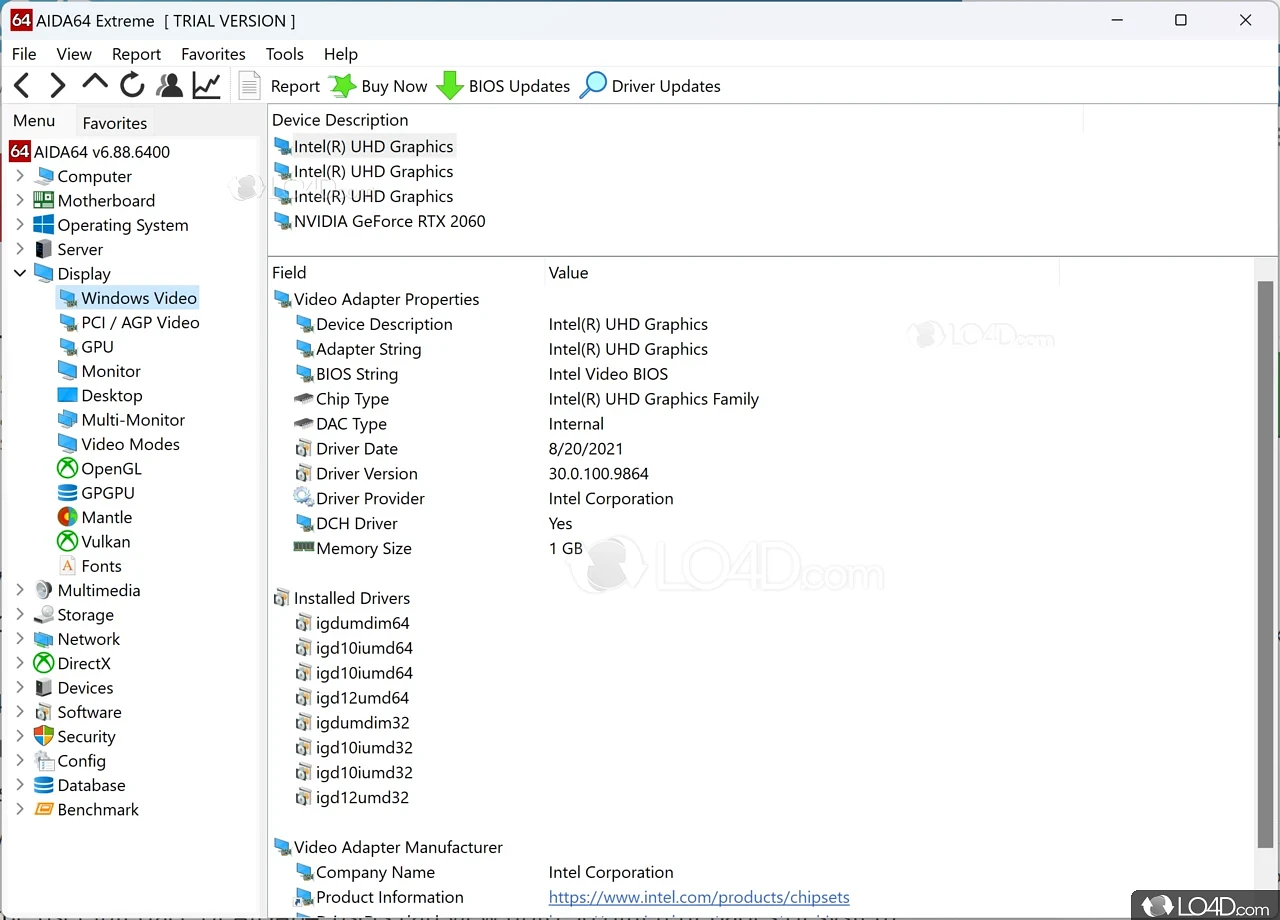This screenshot has width=1280, height=920.
Task: Select PCI / AGP Video in tree
Action: point(129,322)
